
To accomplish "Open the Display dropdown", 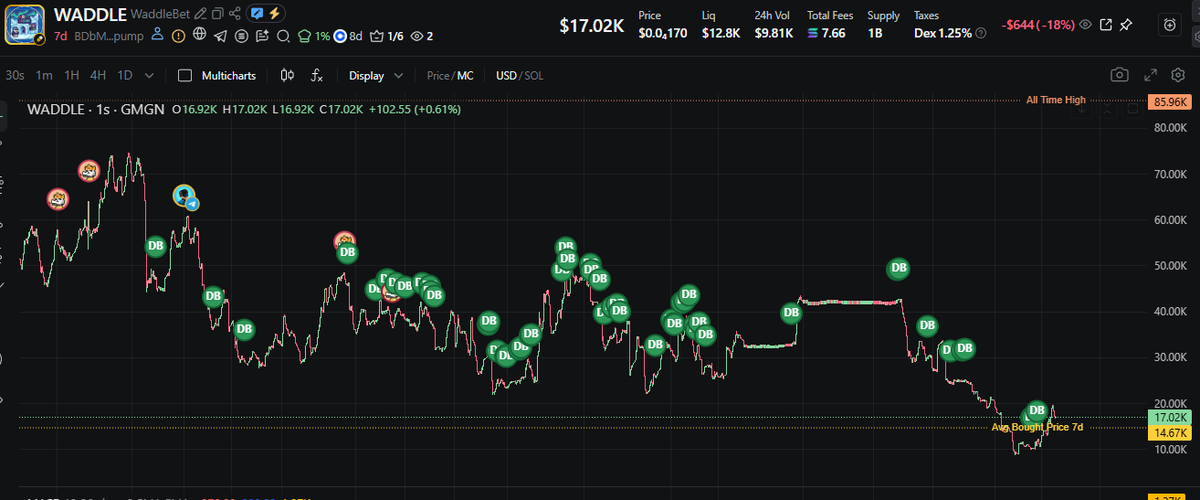I will 376,75.
